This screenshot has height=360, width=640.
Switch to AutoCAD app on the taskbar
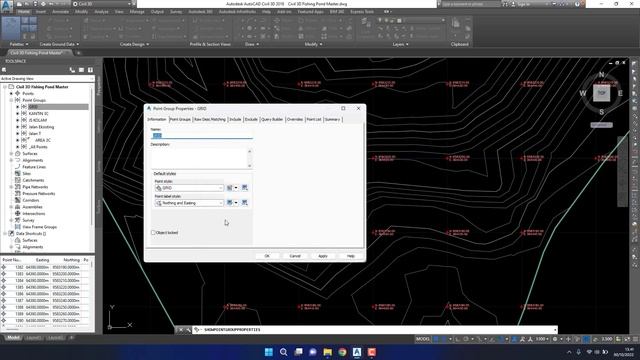pyautogui.click(x=357, y=352)
